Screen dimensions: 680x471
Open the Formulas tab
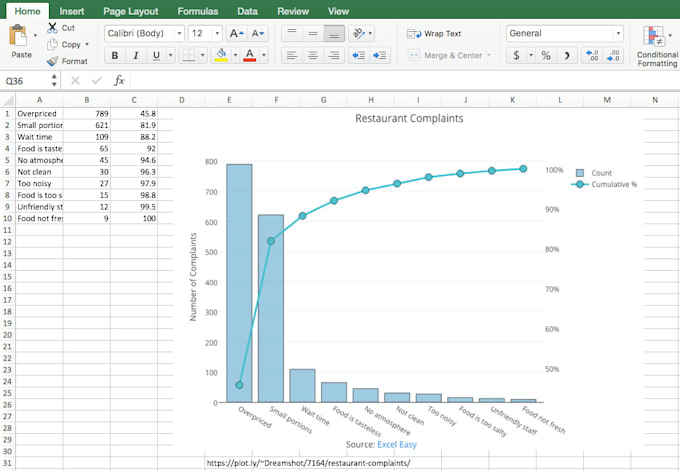(x=197, y=11)
